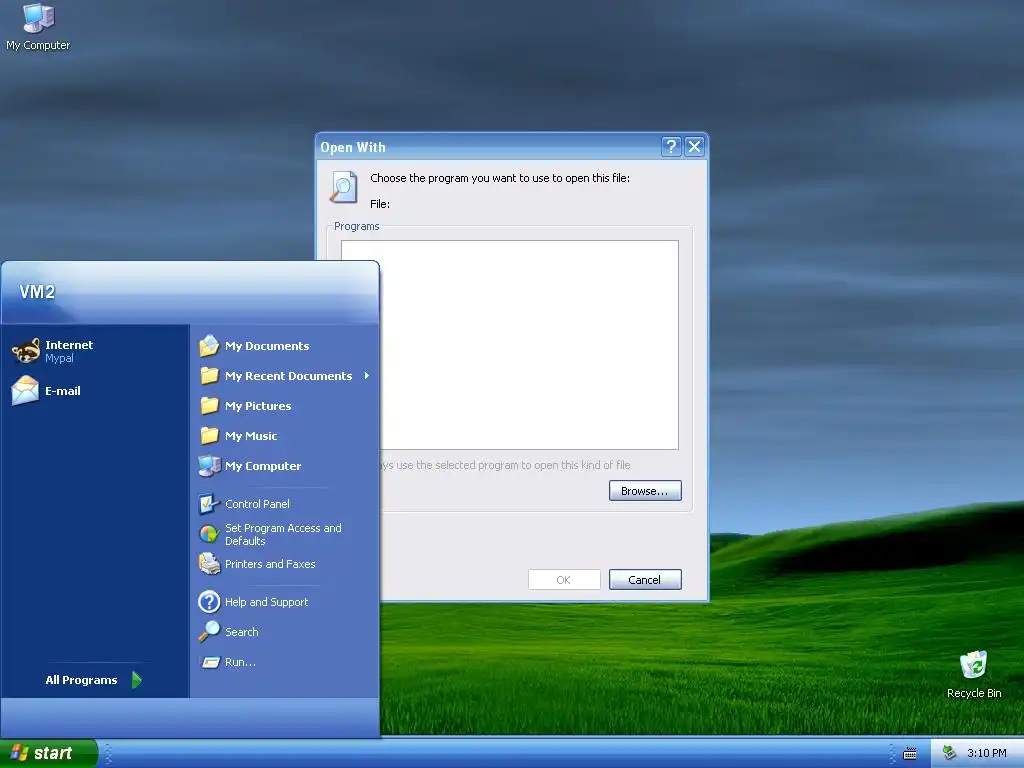The width and height of the screenshot is (1024, 768).
Task: Expand My Recent Documents submenu
Action: pos(284,376)
